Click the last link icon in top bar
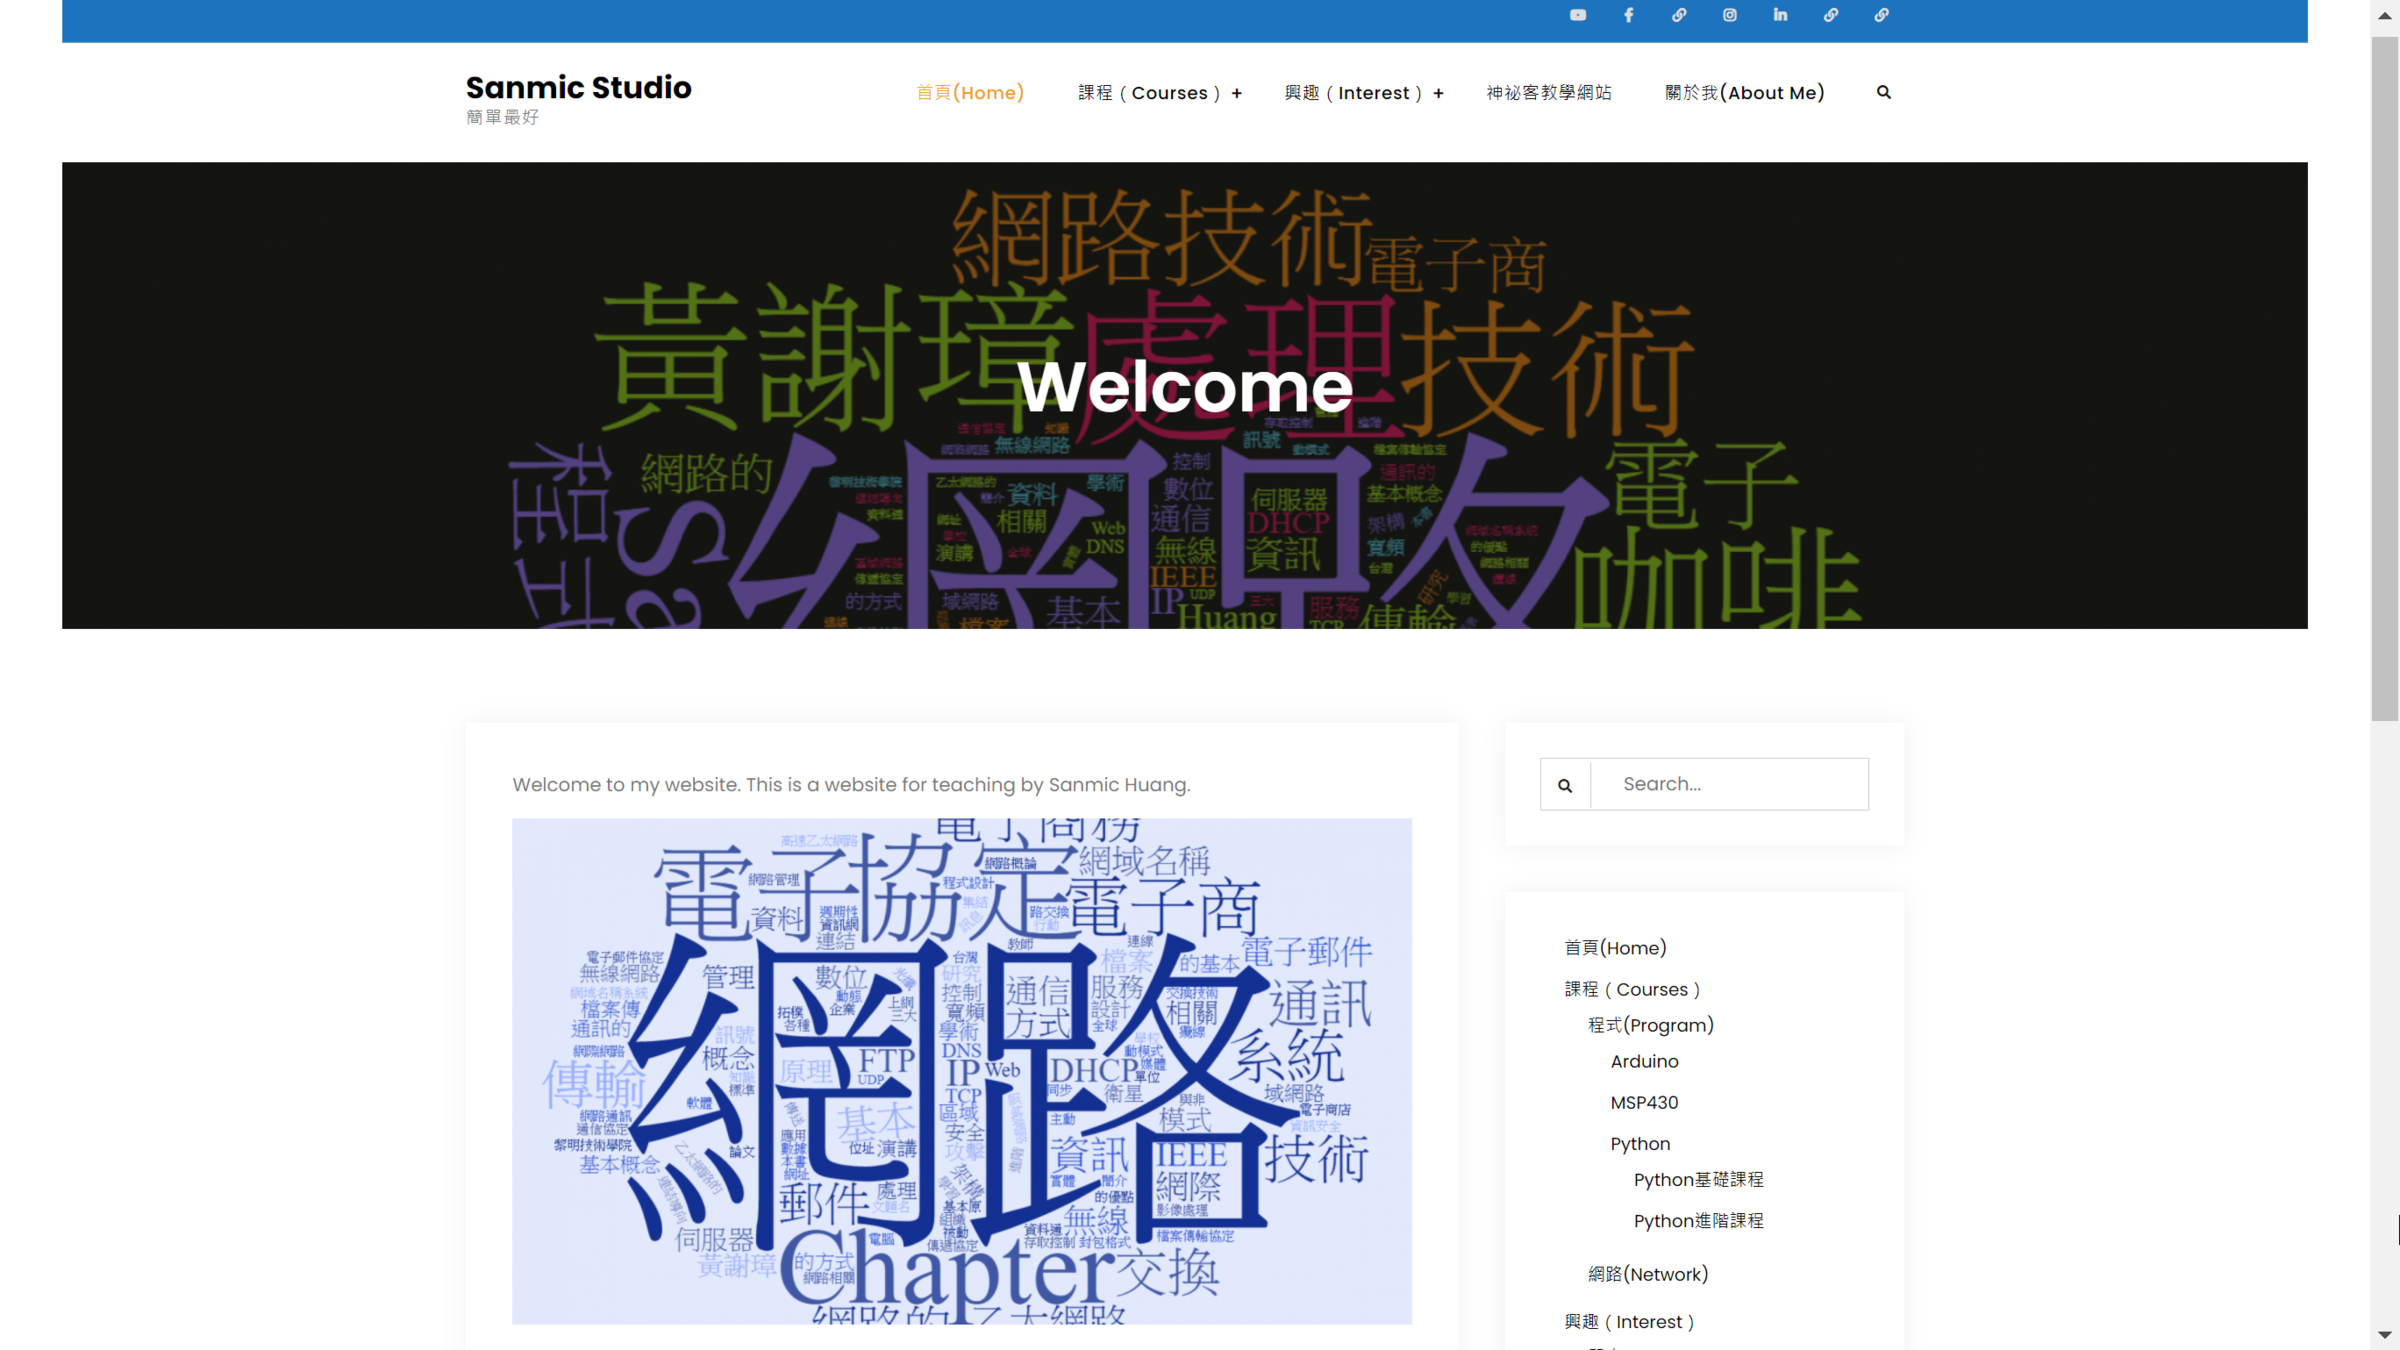The width and height of the screenshot is (2400, 1350). (1881, 15)
